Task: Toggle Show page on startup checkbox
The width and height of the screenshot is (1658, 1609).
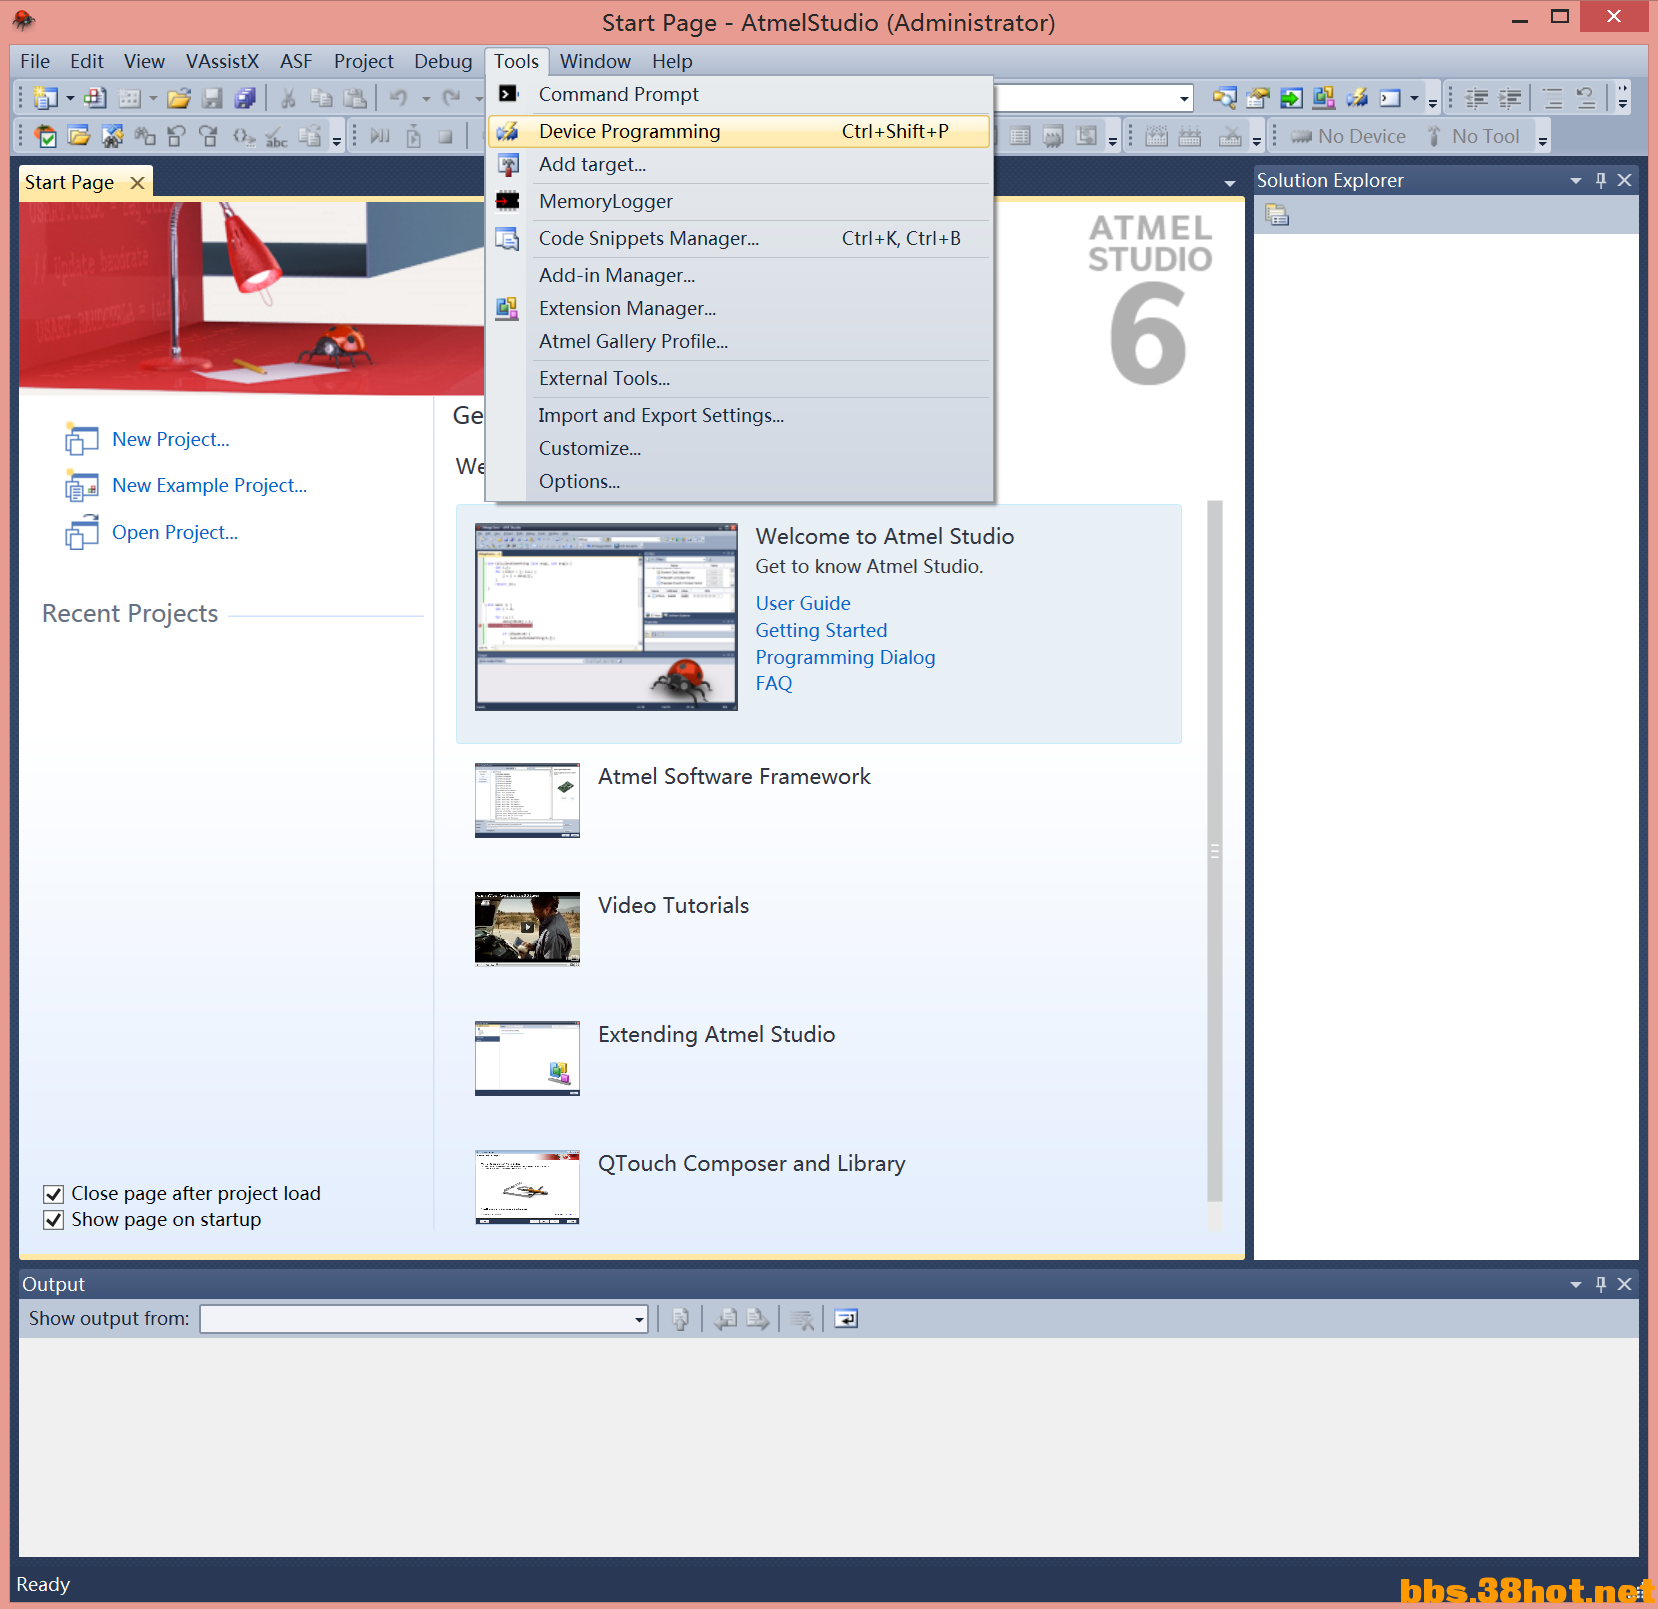Action: (x=54, y=1220)
